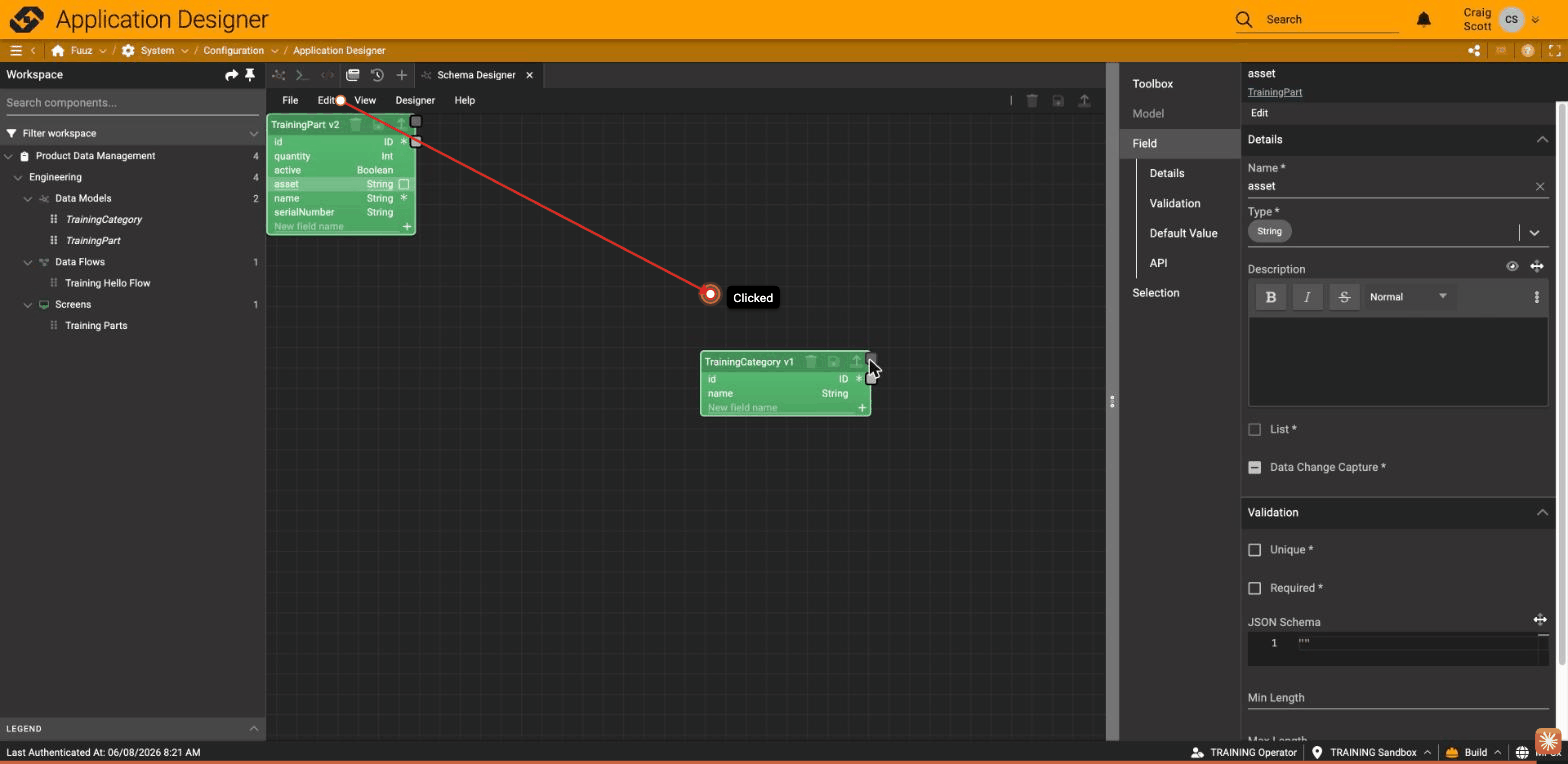Toggle strikethrough formatting in Description

(x=1344, y=297)
